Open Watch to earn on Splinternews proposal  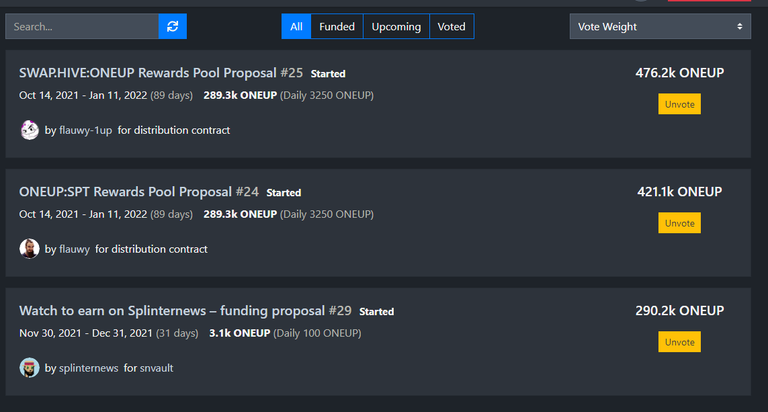(x=185, y=311)
